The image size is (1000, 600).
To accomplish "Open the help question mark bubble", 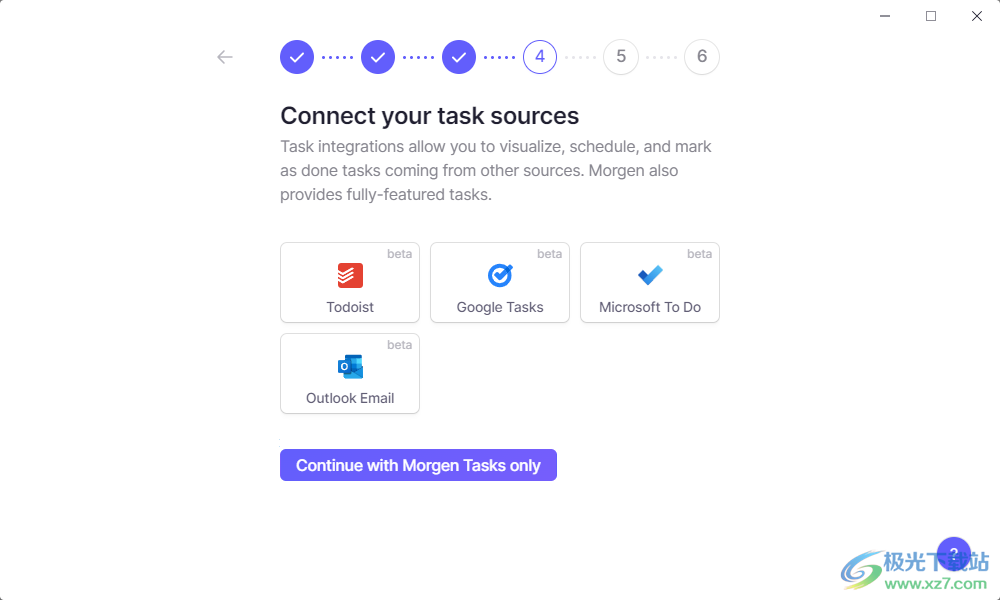I will click(954, 553).
